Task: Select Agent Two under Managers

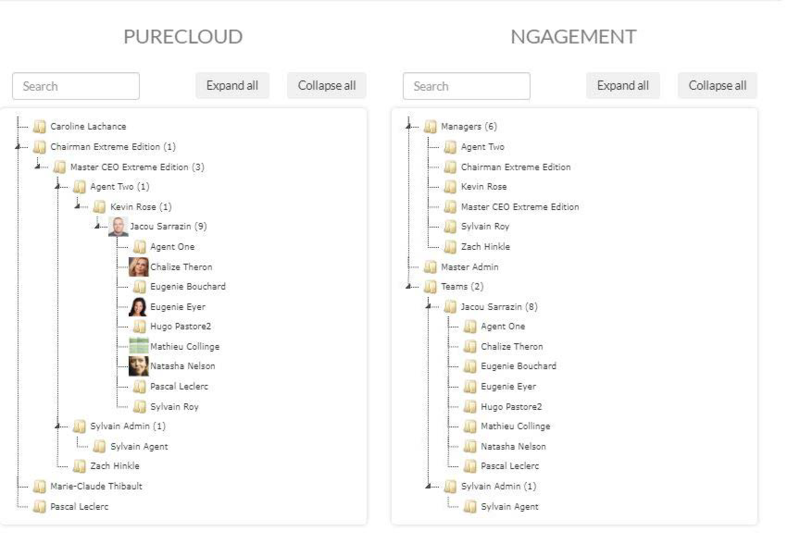Action: (x=483, y=147)
